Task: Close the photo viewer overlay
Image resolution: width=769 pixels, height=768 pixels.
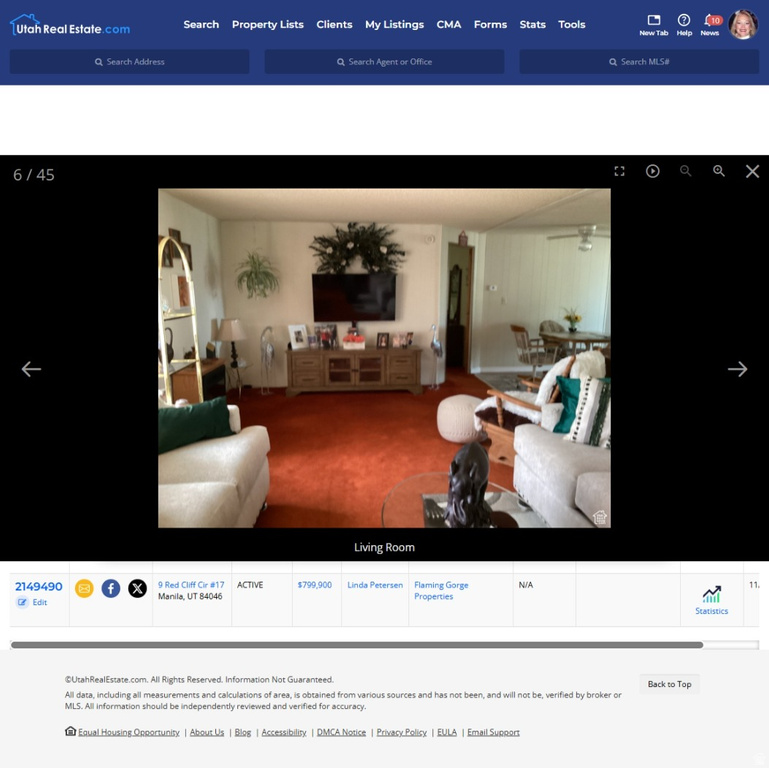Action: [x=752, y=171]
